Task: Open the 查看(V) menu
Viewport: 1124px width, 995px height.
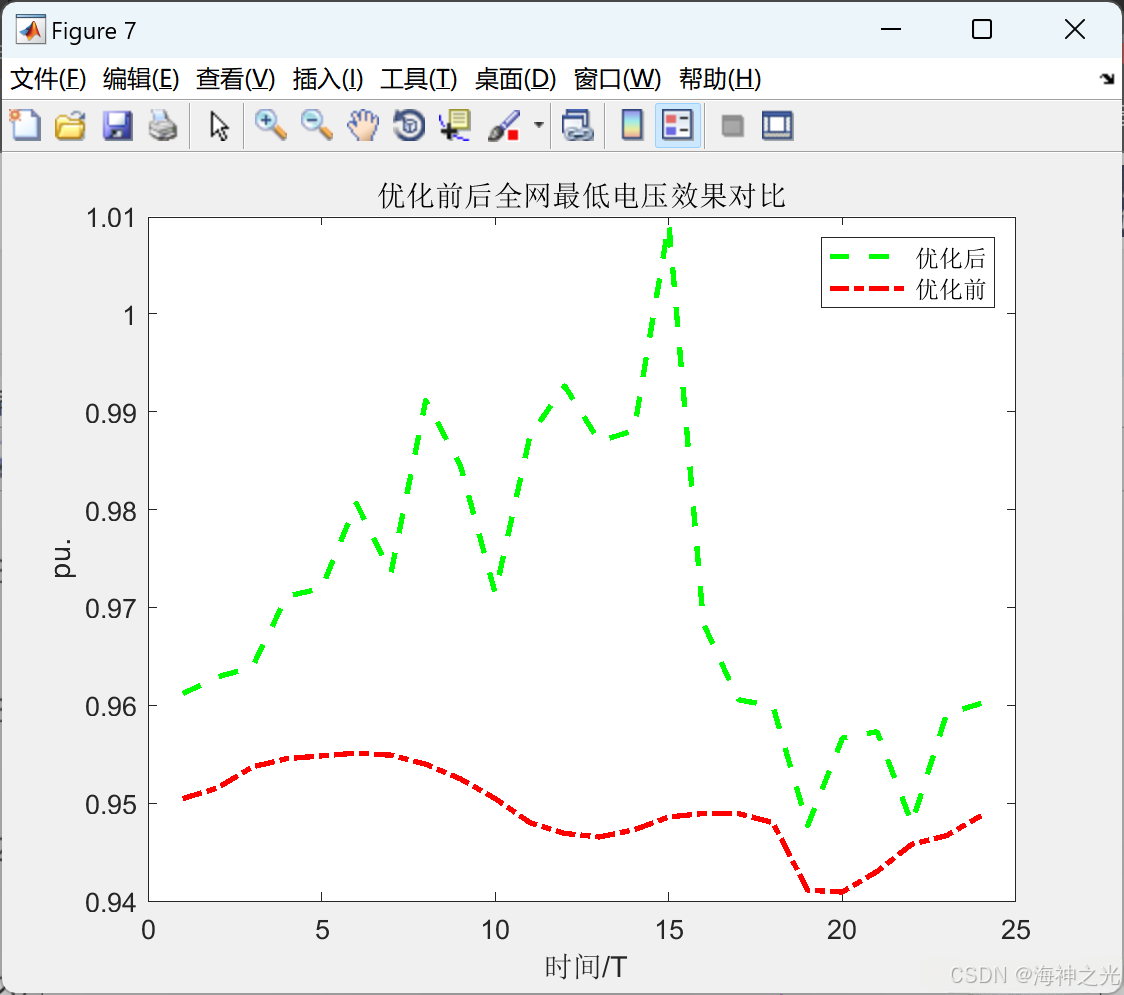Action: 235,79
